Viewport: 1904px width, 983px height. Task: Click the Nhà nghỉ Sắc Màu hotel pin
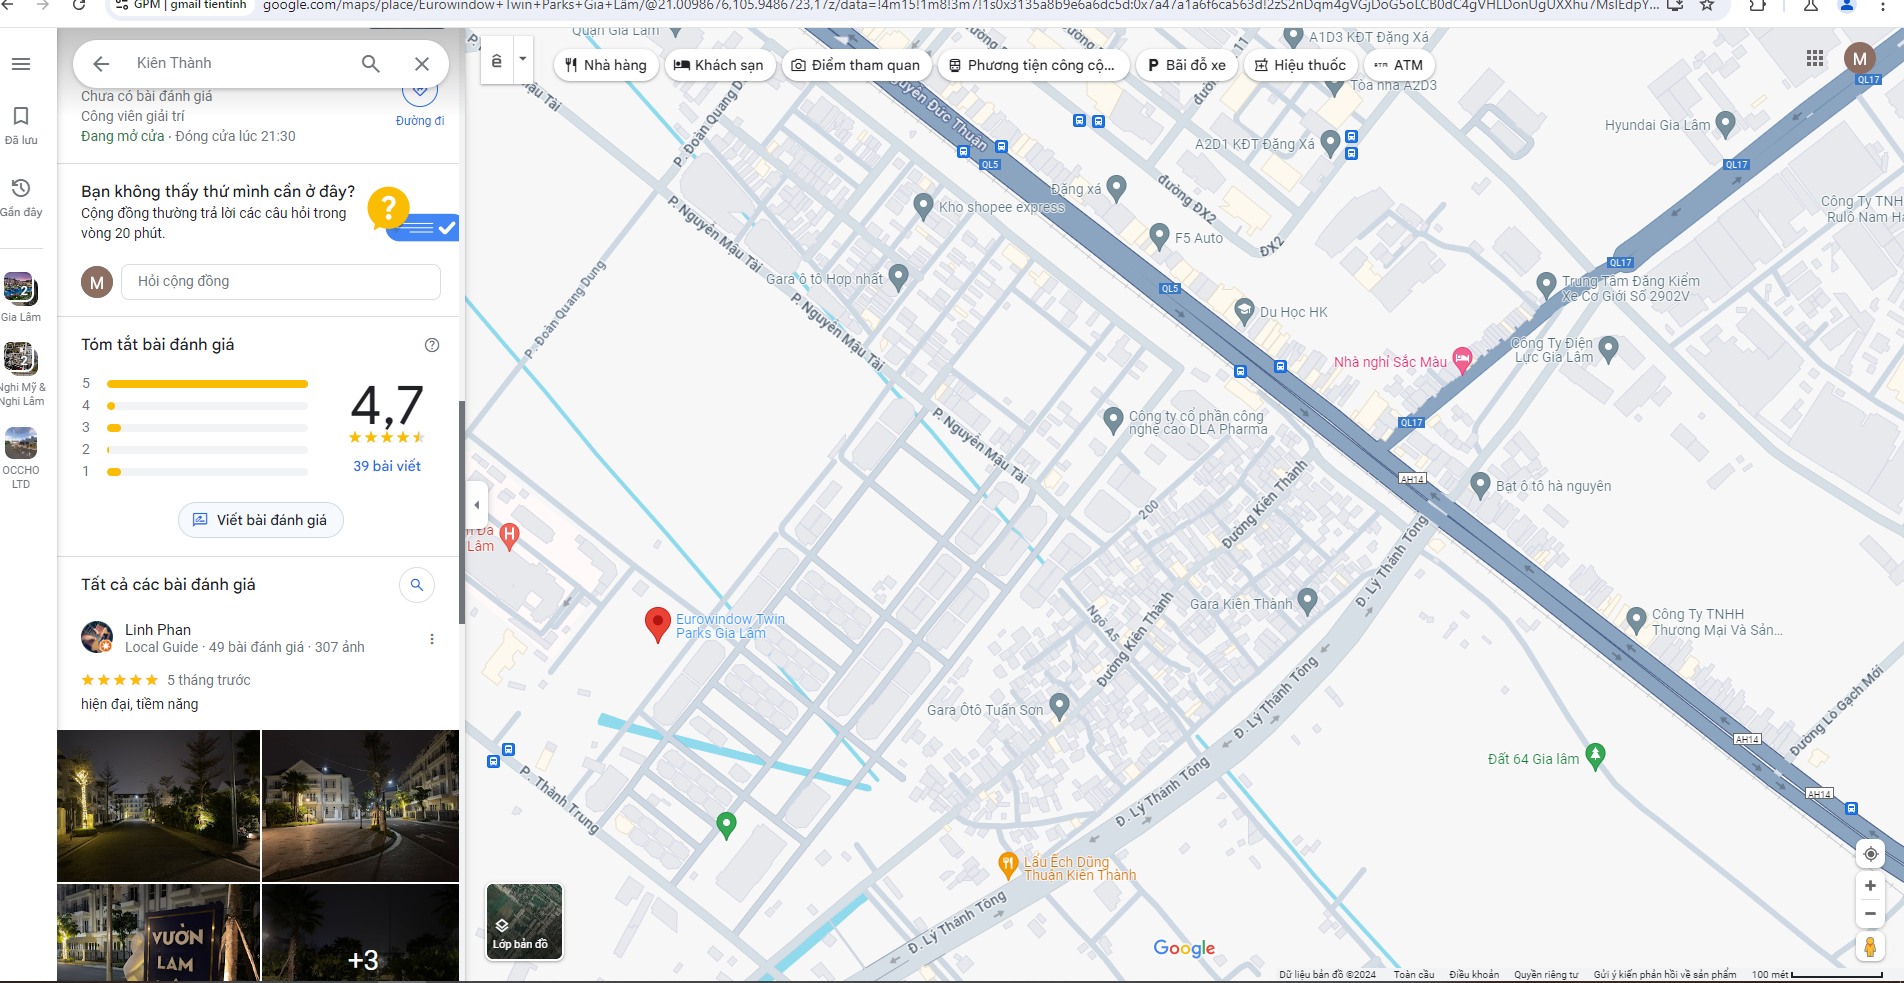pos(1462,361)
